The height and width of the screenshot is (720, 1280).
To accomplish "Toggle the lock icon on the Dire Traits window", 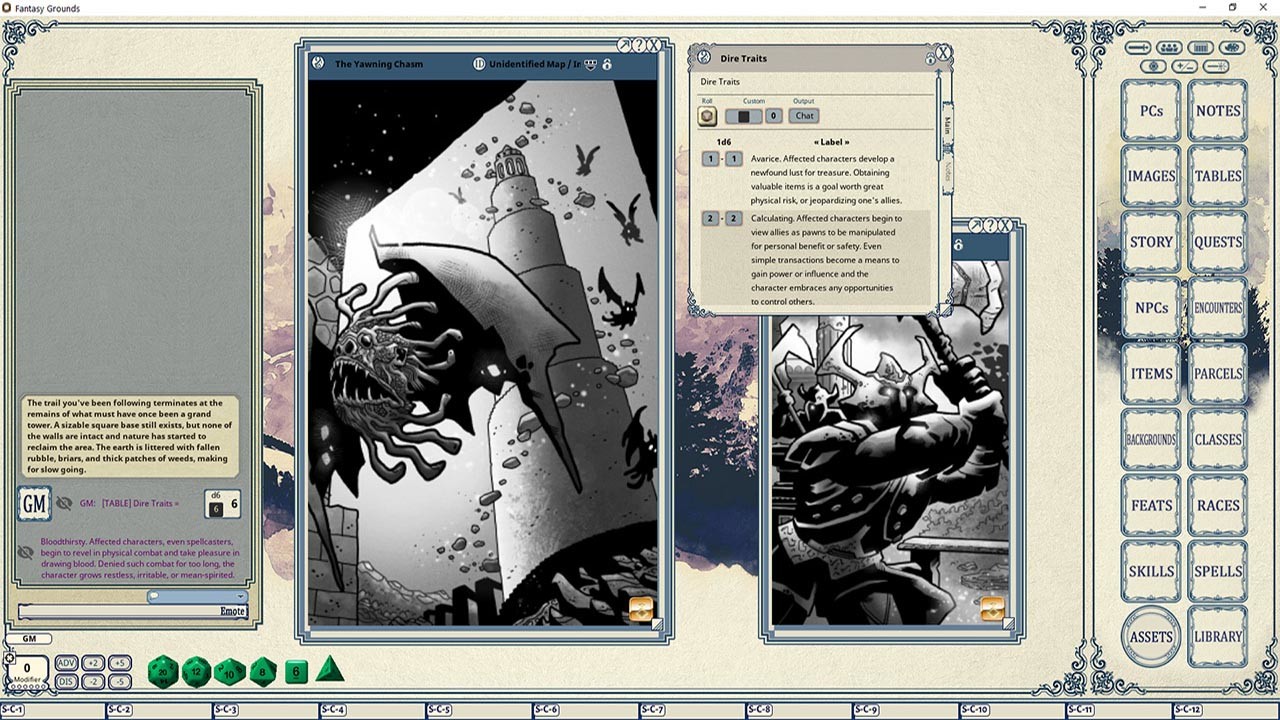I will (930, 58).
